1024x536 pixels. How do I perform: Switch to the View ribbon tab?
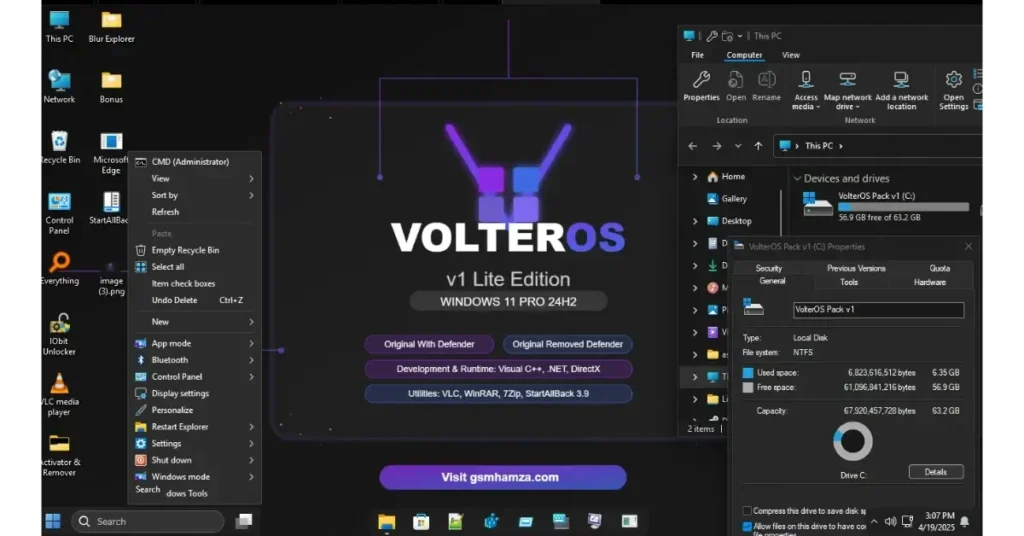(791, 55)
